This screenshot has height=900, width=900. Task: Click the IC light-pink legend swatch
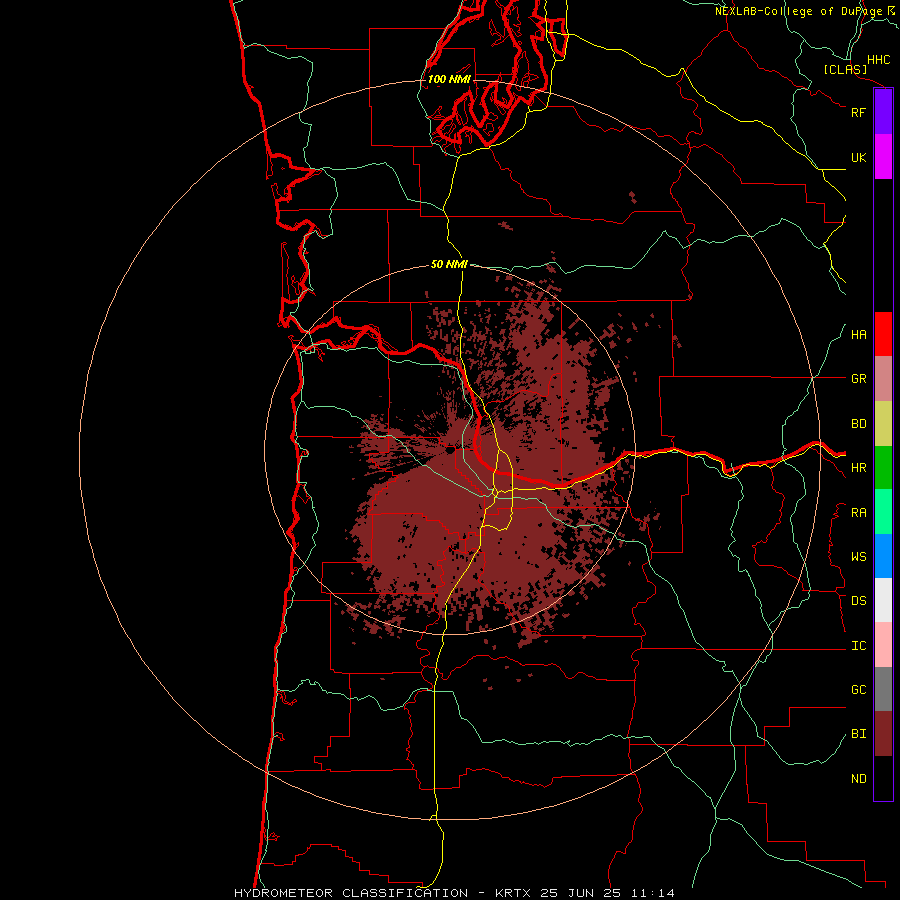(883, 645)
